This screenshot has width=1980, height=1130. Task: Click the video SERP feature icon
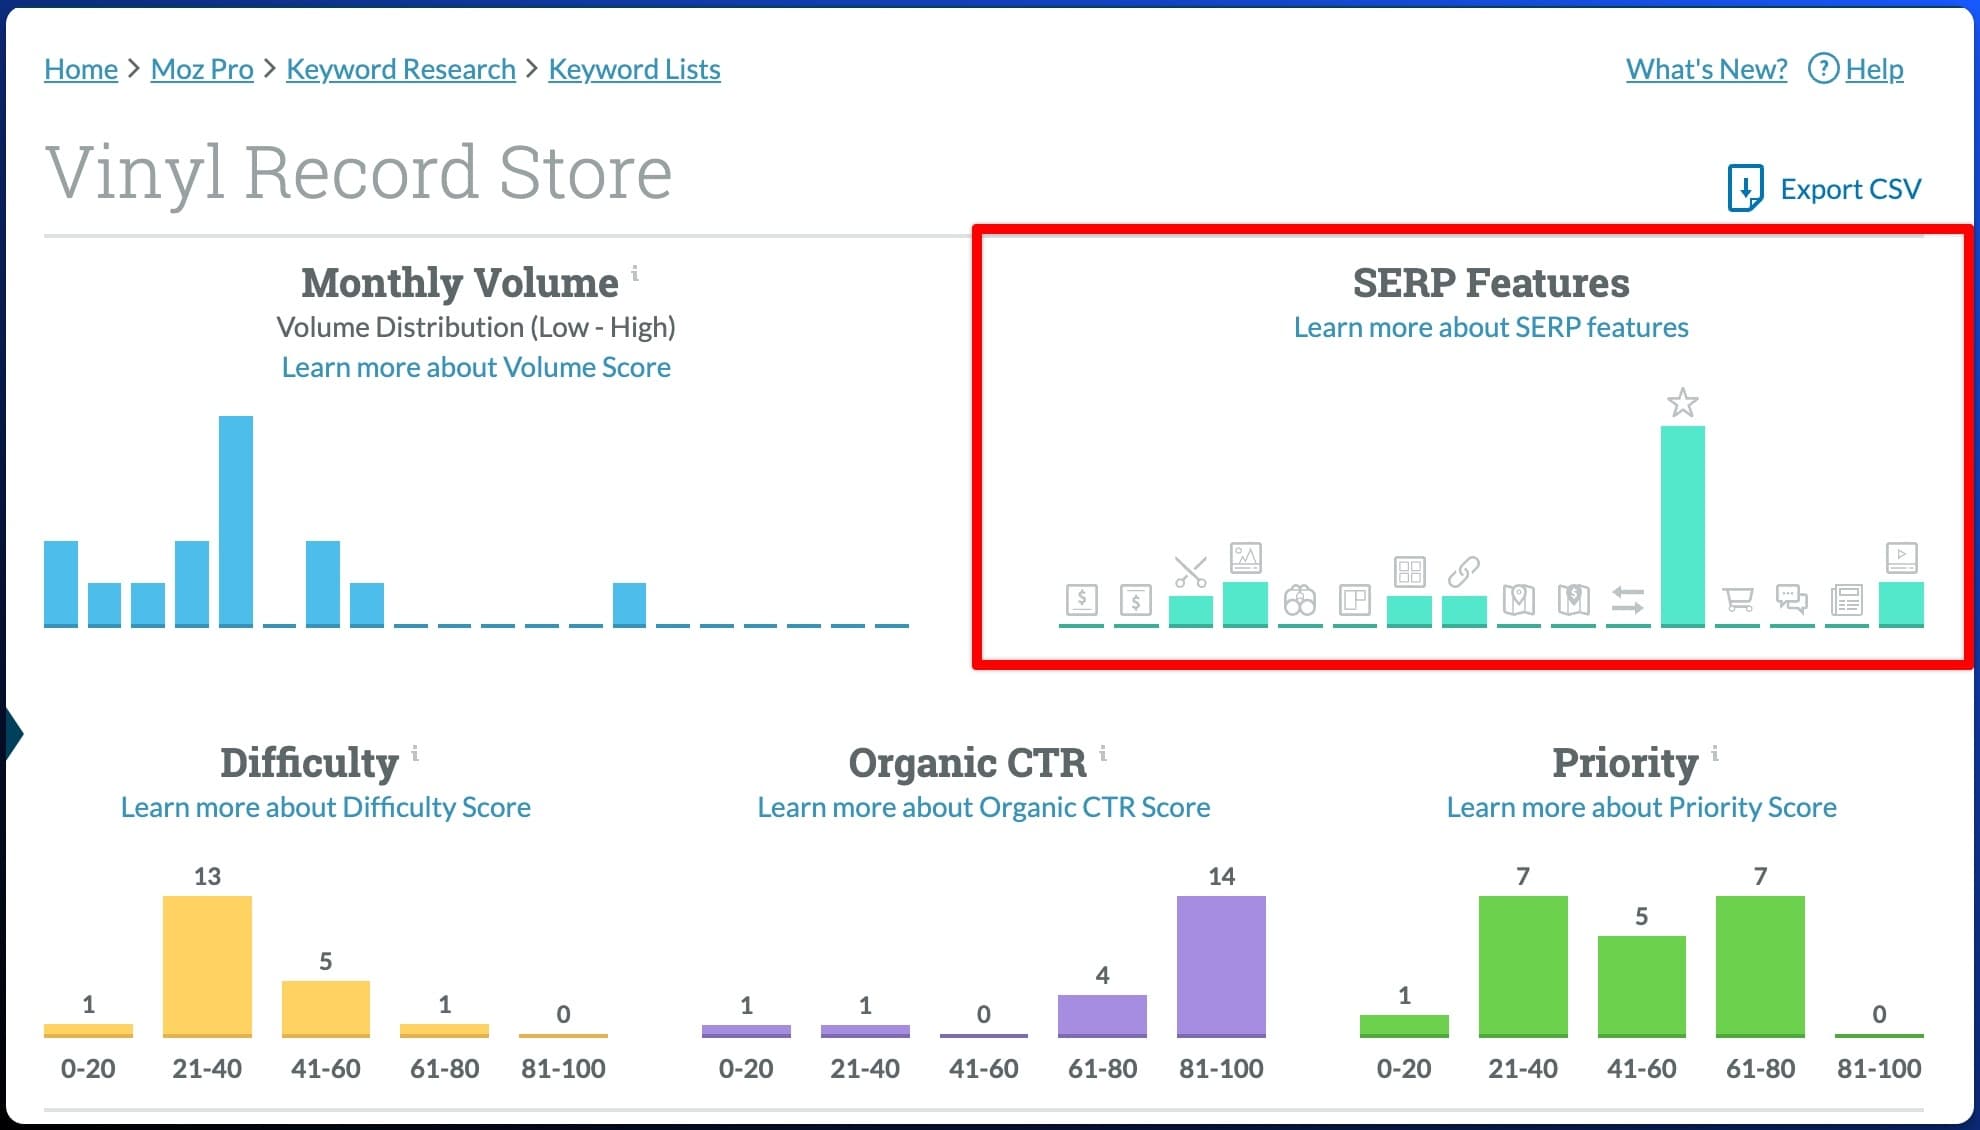pyautogui.click(x=1900, y=559)
